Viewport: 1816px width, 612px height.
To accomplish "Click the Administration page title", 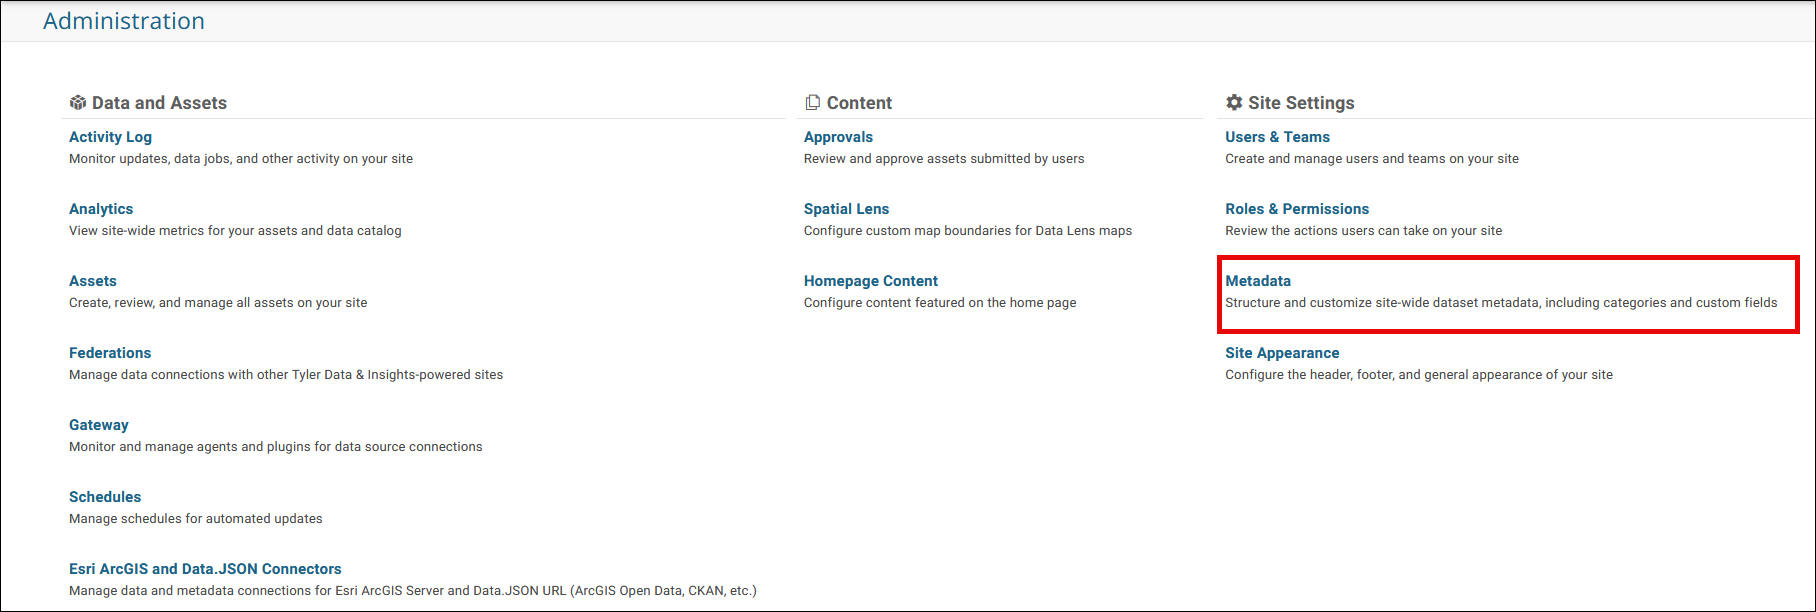I will (x=124, y=20).
